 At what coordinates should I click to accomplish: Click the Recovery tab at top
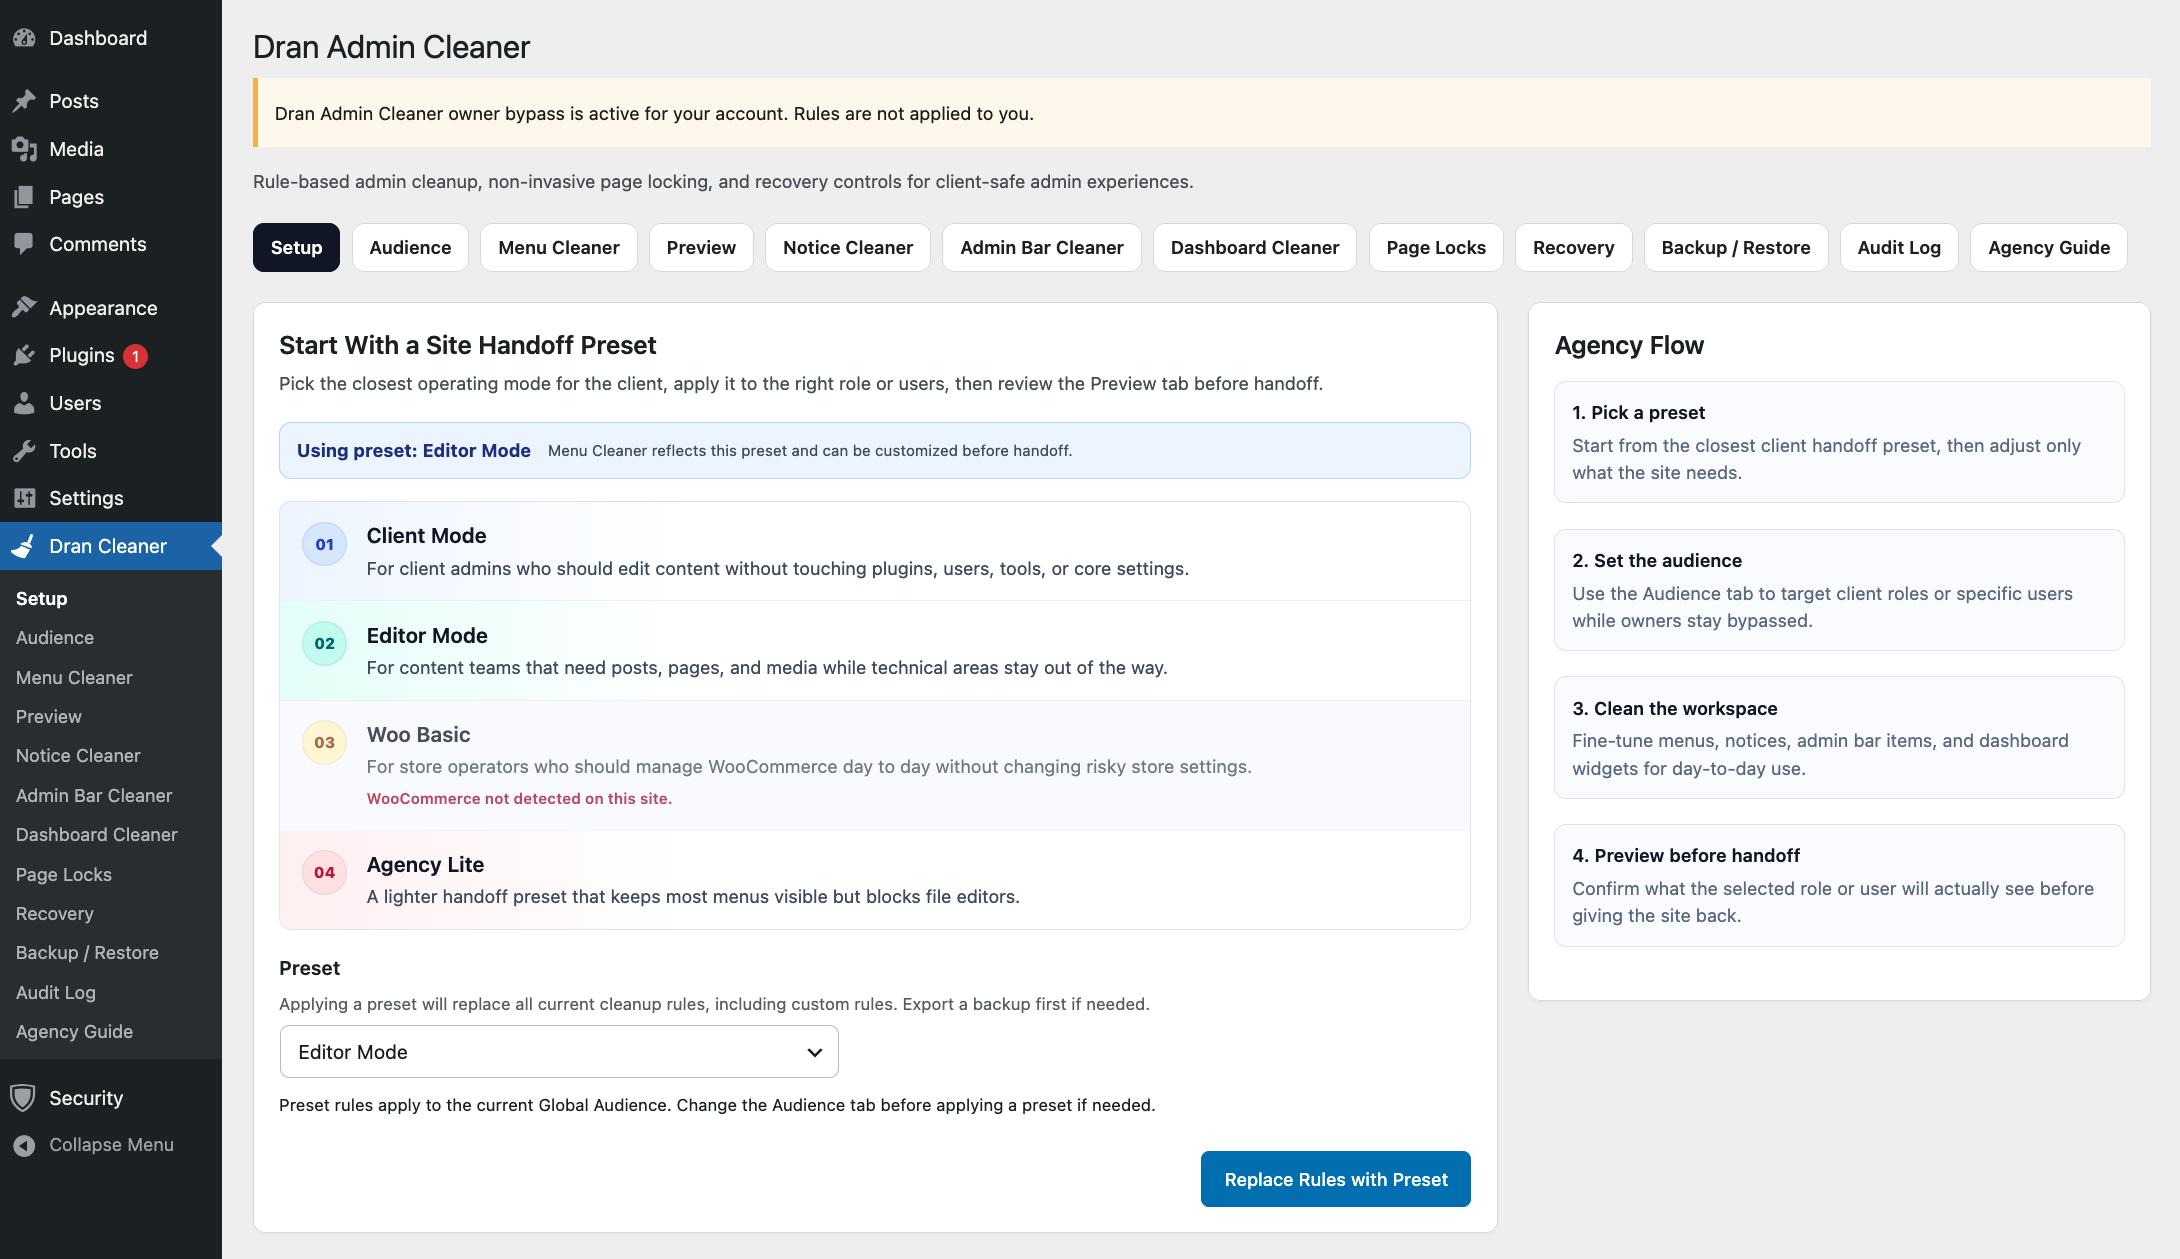(1573, 247)
